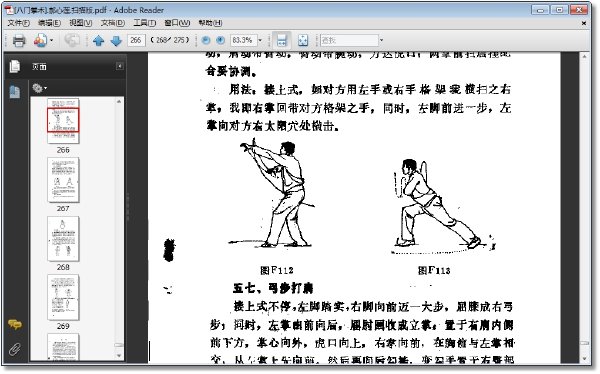600x374 pixels.
Task: Open the 视图(V) menu
Action: point(81,23)
